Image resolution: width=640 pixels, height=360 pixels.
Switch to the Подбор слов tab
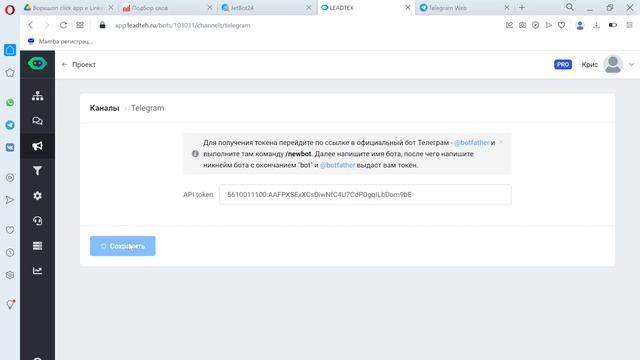coord(168,8)
